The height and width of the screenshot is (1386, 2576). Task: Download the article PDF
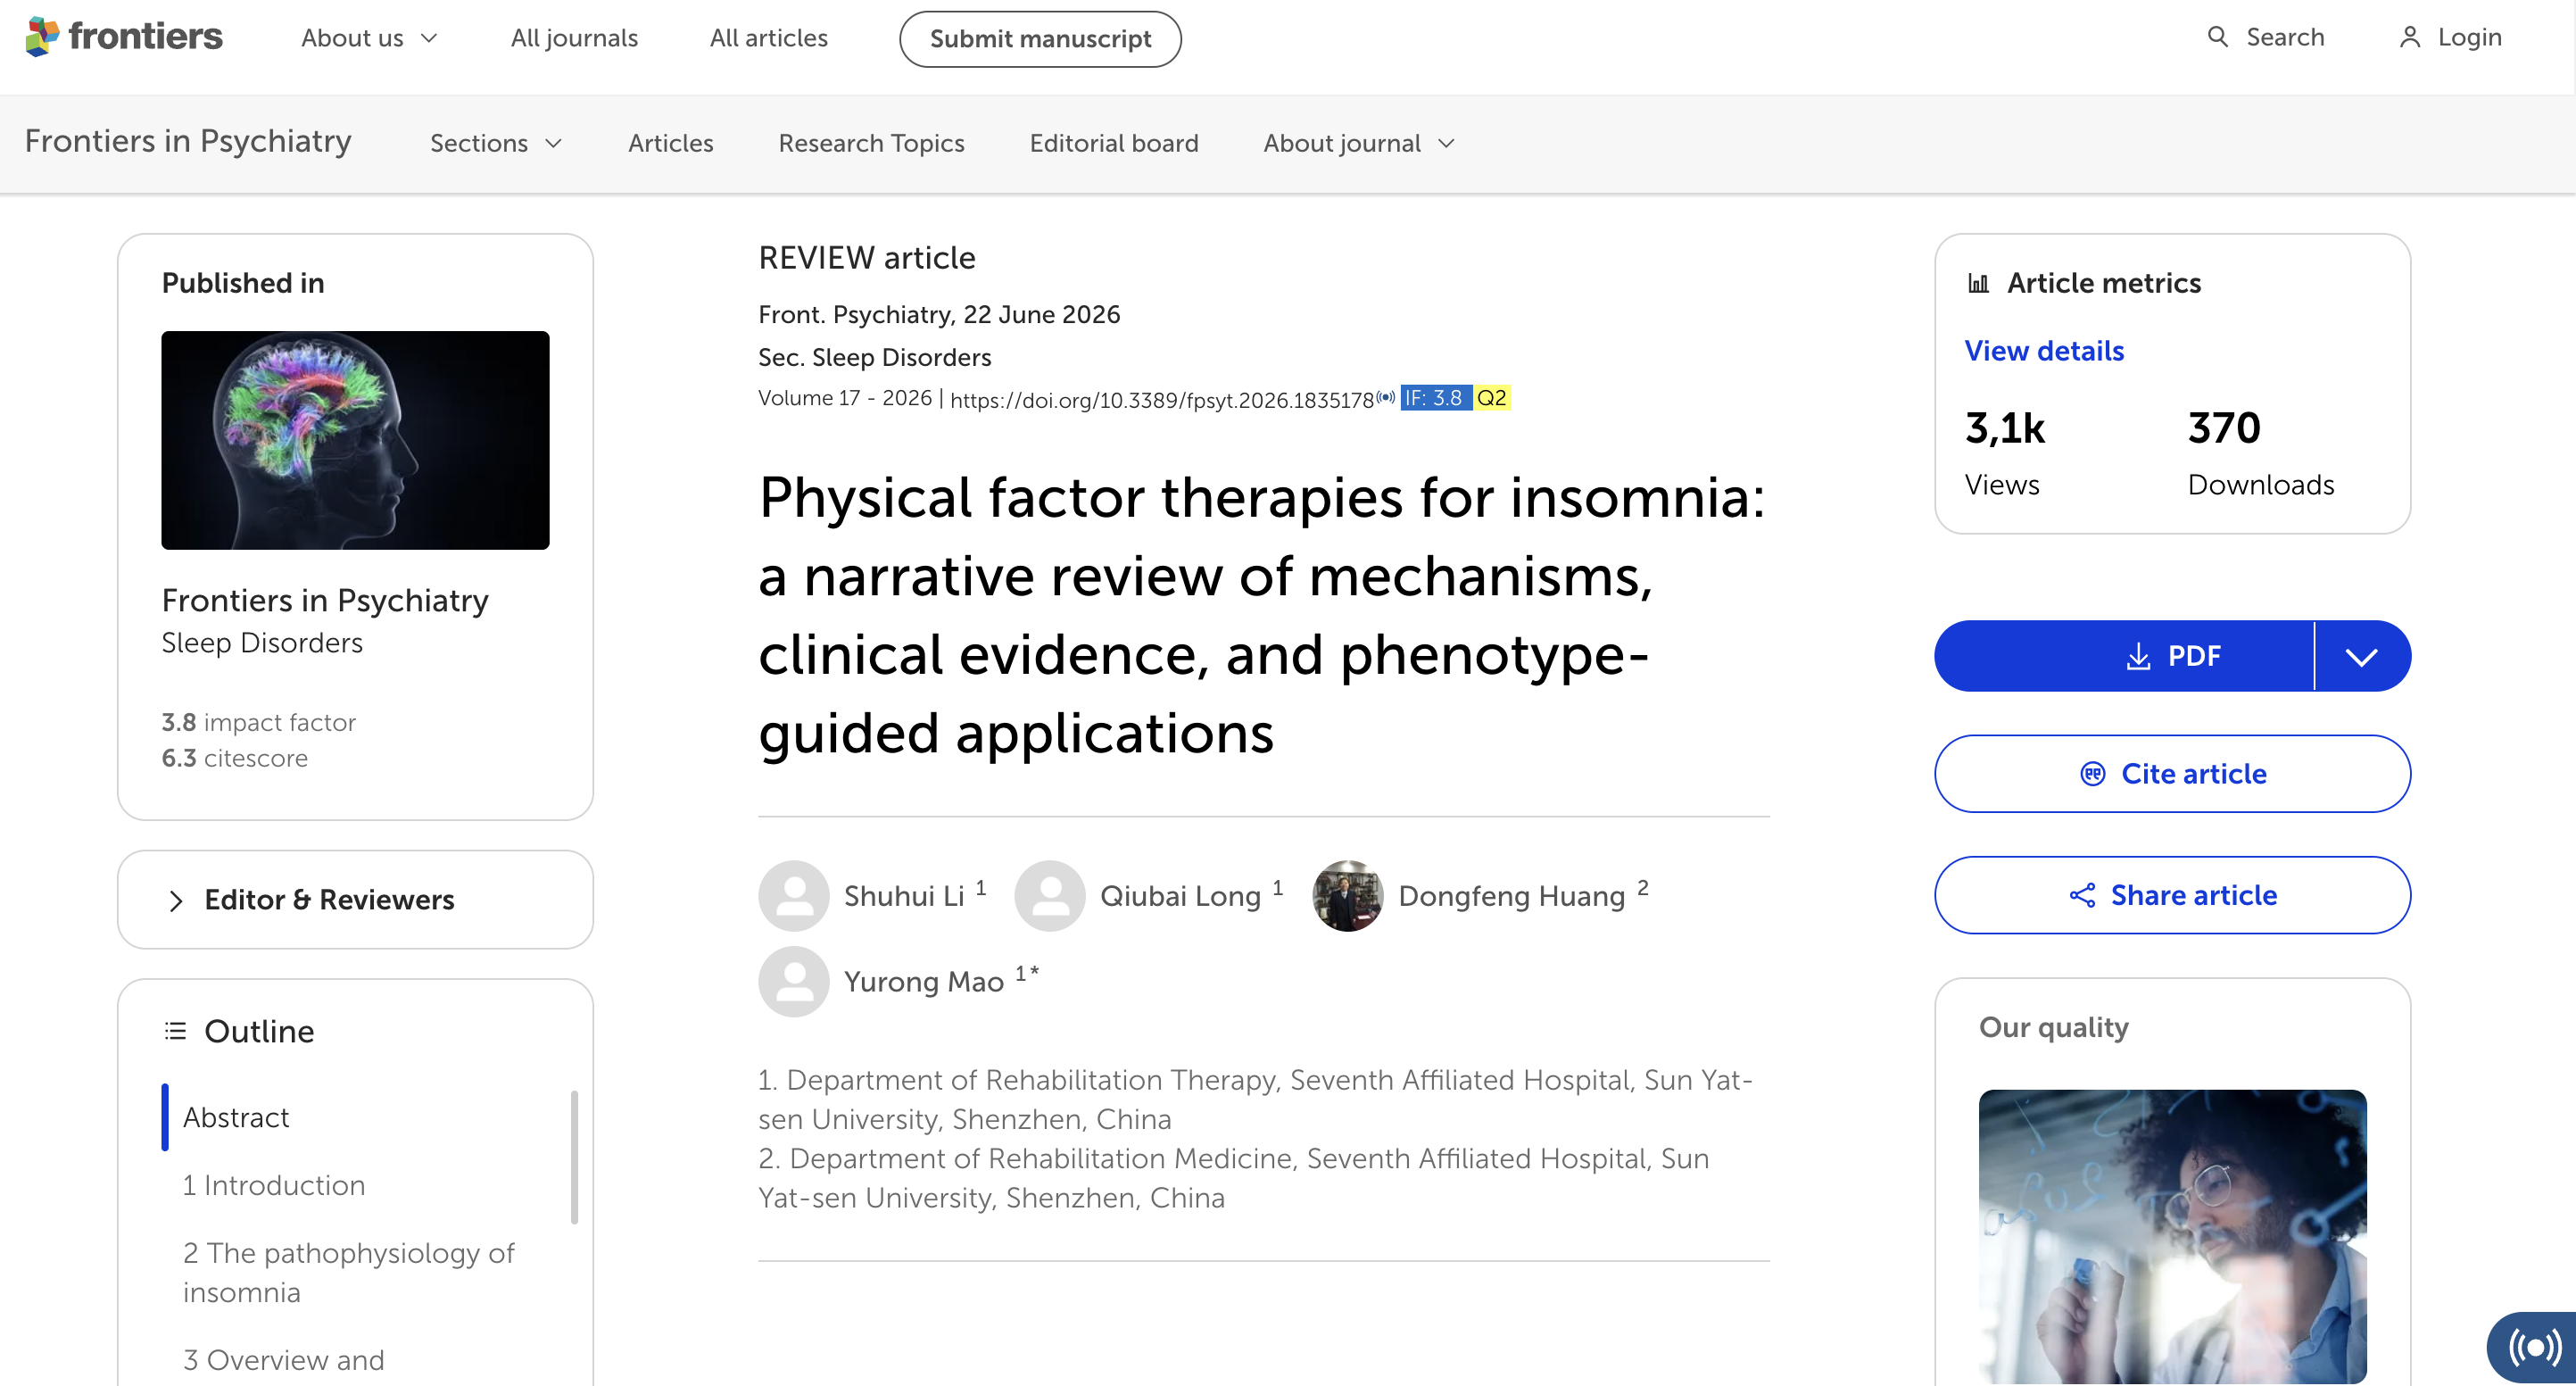tap(2124, 656)
